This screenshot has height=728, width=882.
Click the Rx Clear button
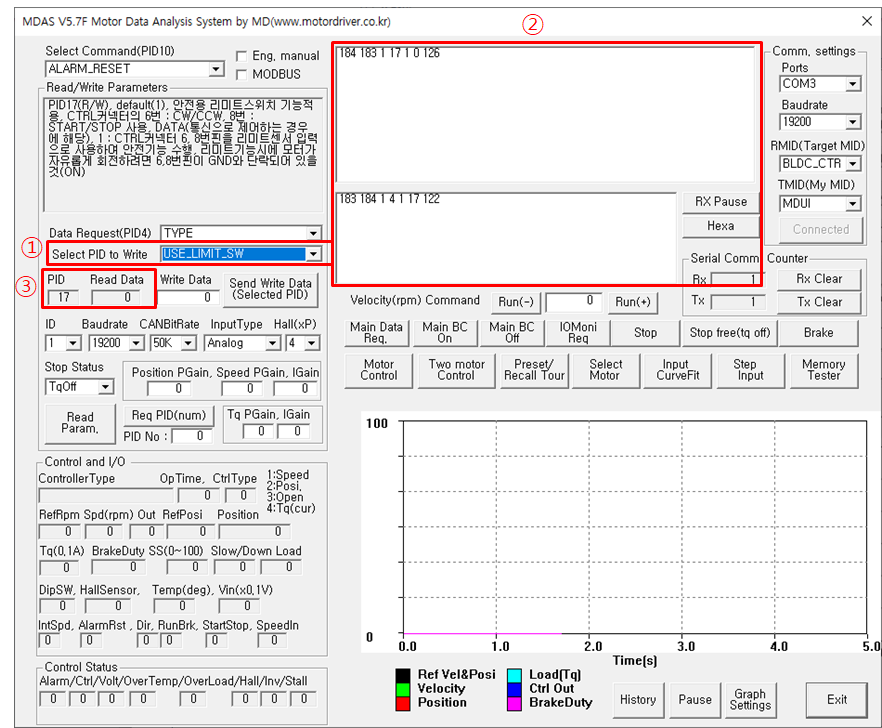pos(819,279)
